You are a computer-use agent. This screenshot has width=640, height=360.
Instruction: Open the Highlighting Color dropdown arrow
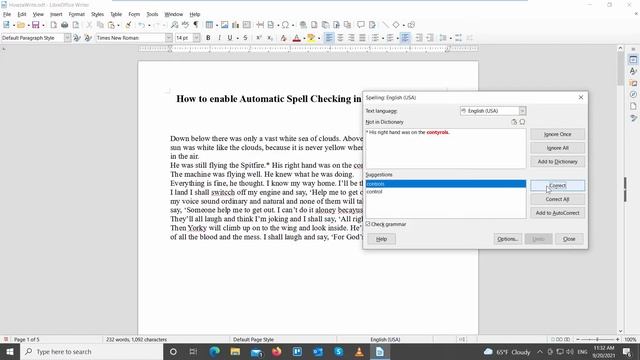pos(319,38)
